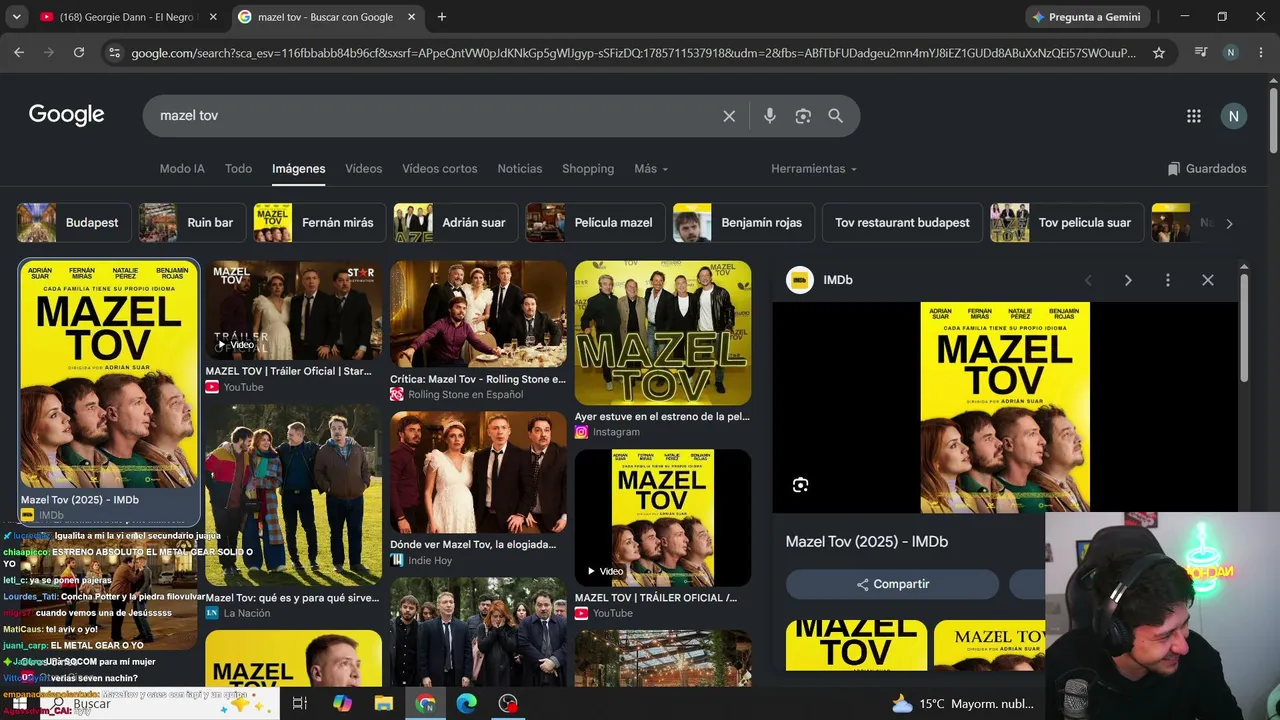Open more options in the preview panel

pyautogui.click(x=1168, y=280)
